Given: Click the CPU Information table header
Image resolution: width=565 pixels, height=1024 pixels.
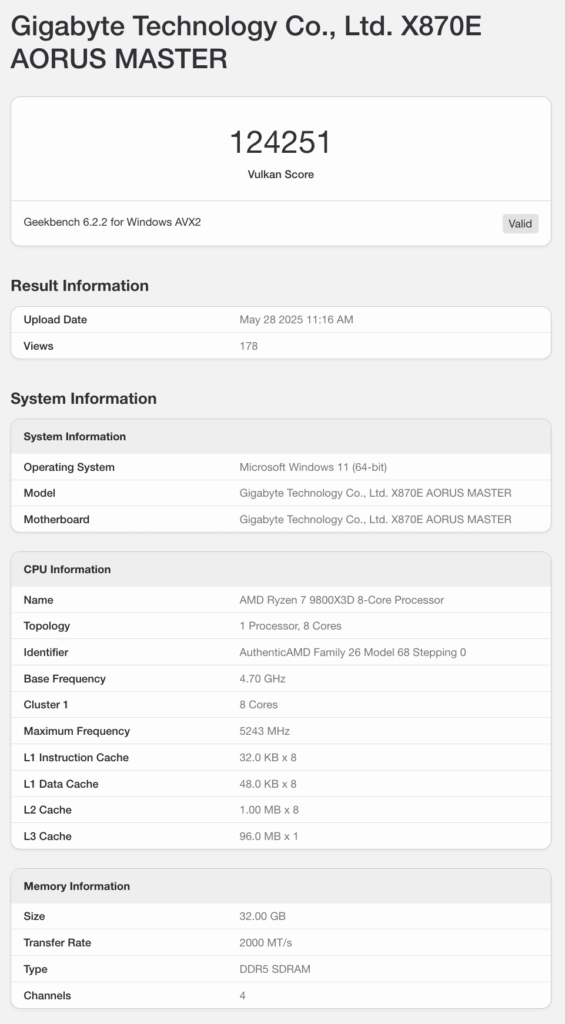Looking at the screenshot, I should pos(281,569).
